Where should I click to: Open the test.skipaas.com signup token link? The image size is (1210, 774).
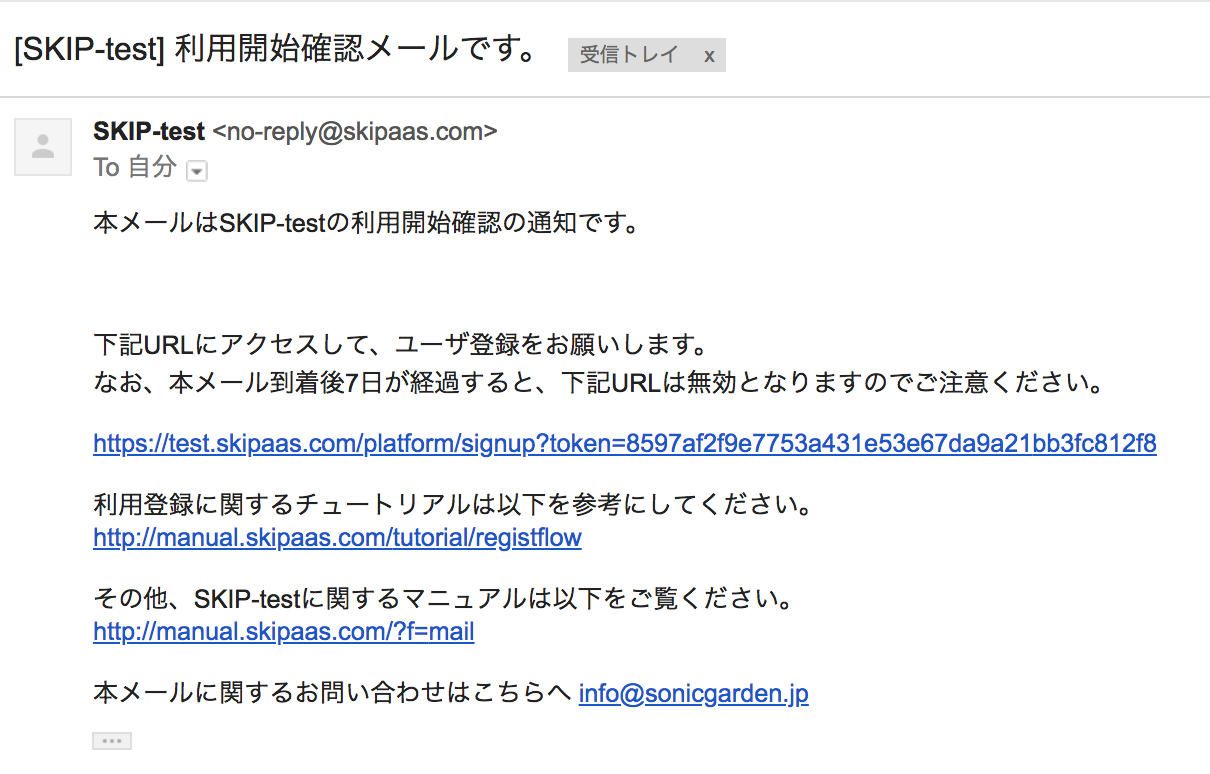pos(625,444)
